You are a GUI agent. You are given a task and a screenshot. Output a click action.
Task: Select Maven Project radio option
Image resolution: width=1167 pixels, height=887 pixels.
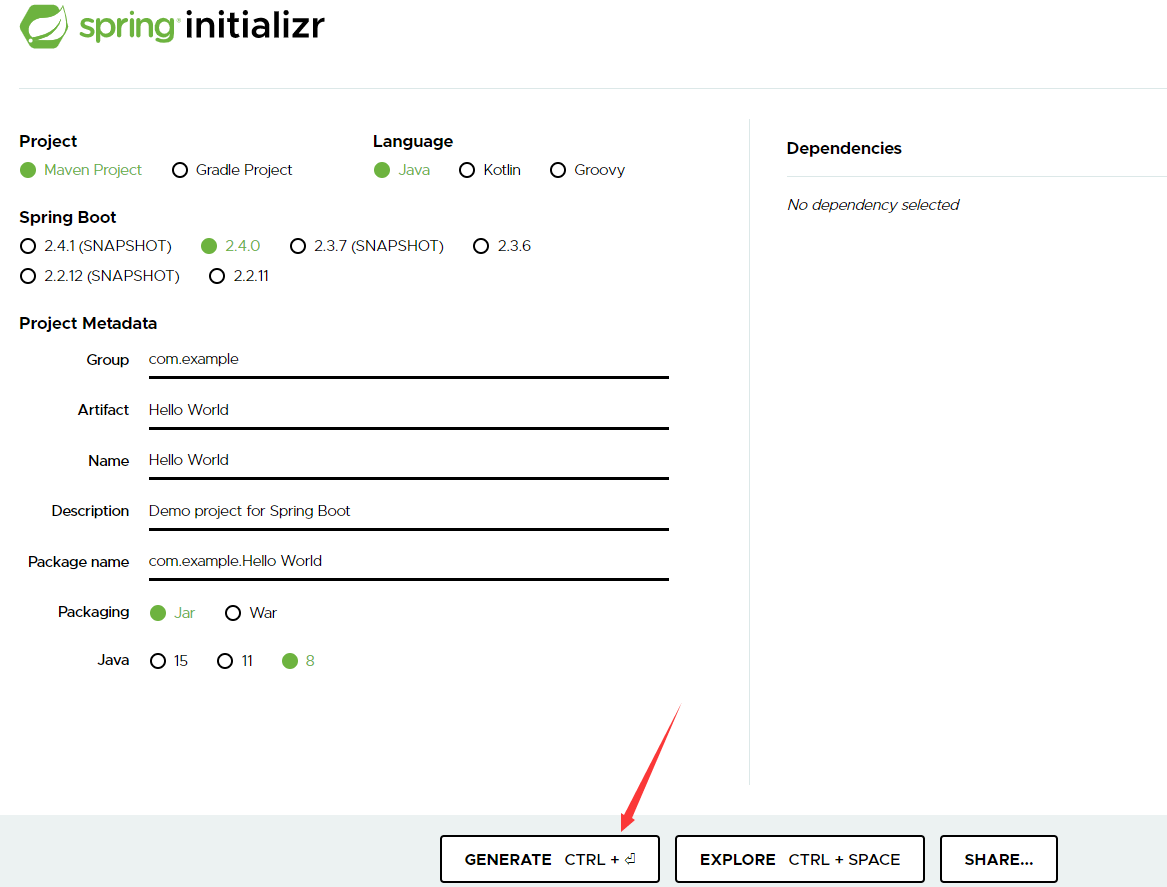[80, 170]
